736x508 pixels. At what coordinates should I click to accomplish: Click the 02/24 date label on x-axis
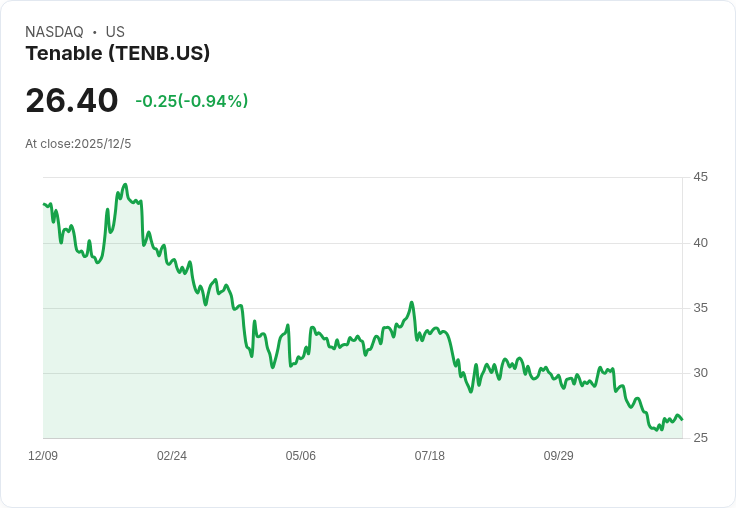tap(172, 455)
